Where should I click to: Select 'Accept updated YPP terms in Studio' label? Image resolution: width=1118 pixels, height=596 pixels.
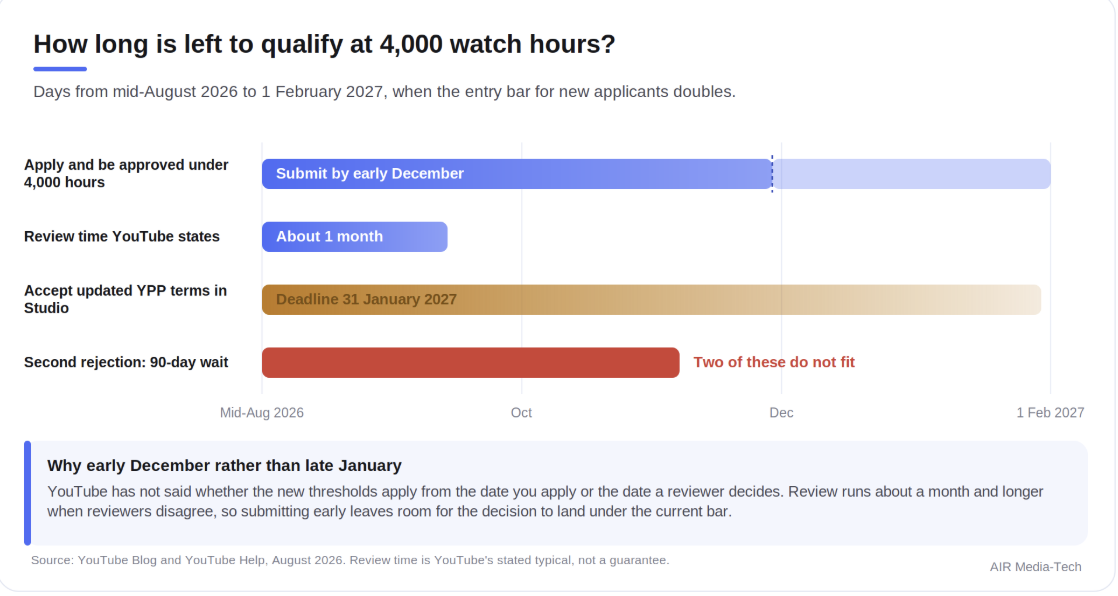[x=125, y=299]
